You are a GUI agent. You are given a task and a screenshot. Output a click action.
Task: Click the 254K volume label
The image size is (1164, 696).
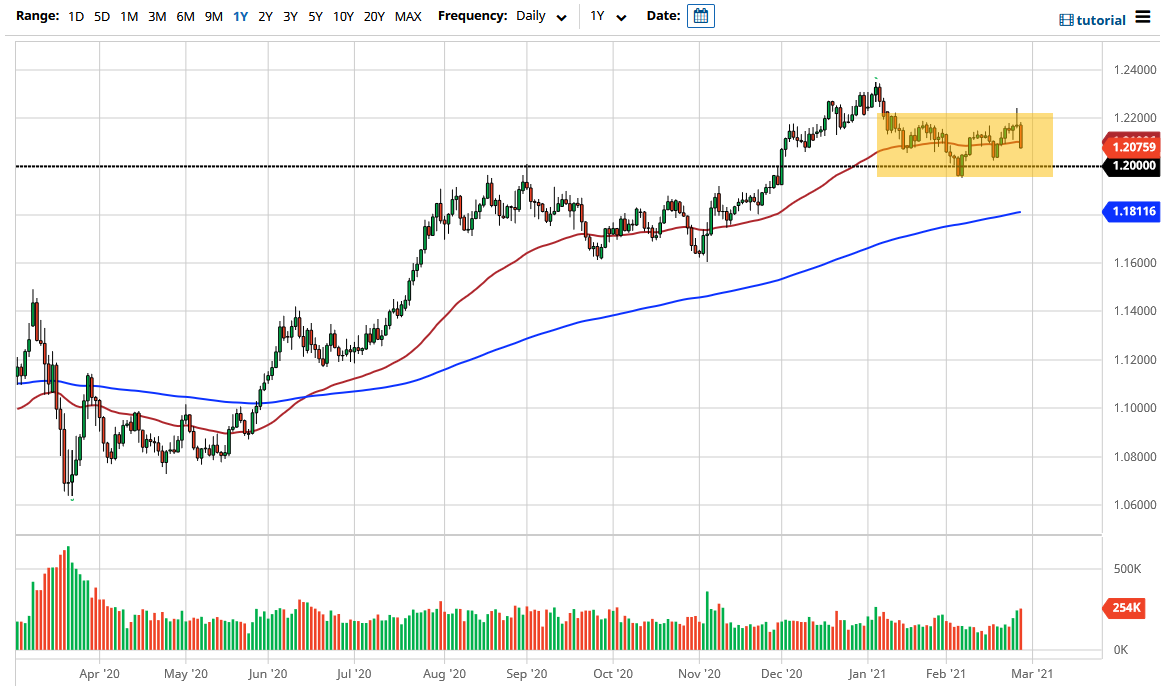(x=1125, y=608)
